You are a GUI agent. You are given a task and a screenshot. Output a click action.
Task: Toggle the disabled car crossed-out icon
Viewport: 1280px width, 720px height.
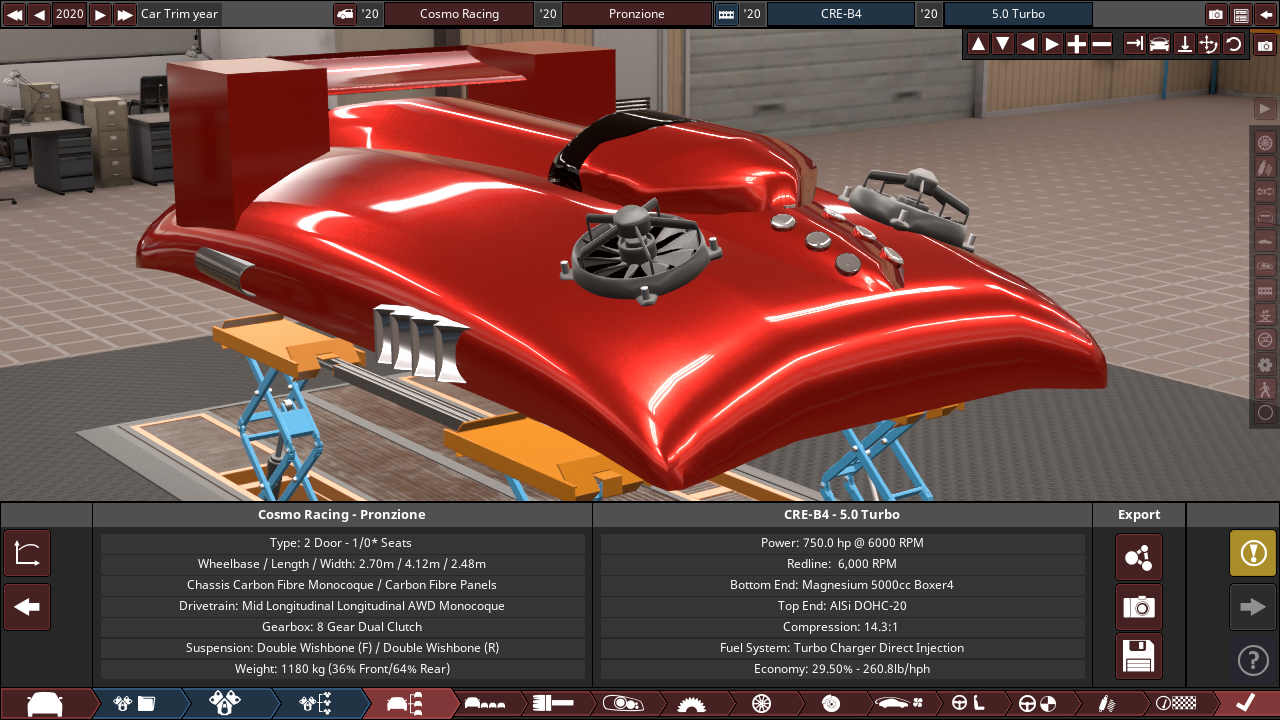1265,339
